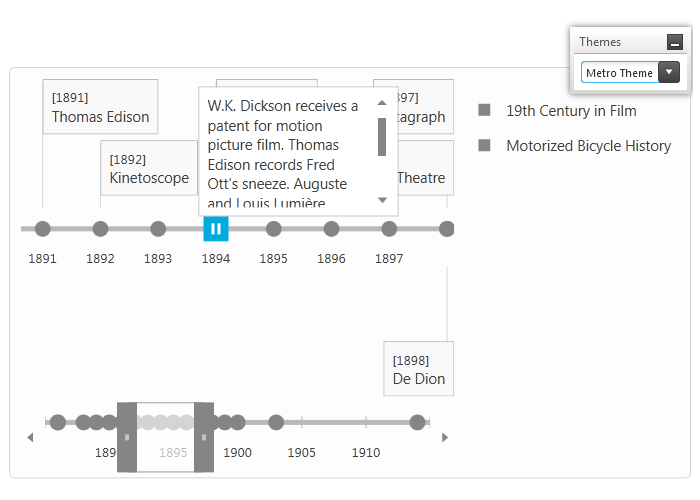The image size is (700, 500).
Task: Click the pause marker at 1894
Action: (216, 229)
